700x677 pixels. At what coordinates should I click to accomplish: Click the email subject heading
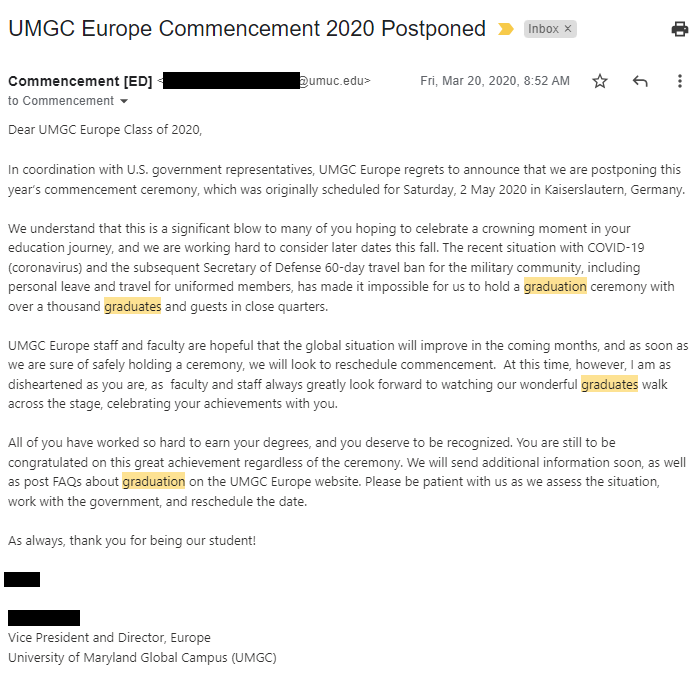tap(246, 29)
